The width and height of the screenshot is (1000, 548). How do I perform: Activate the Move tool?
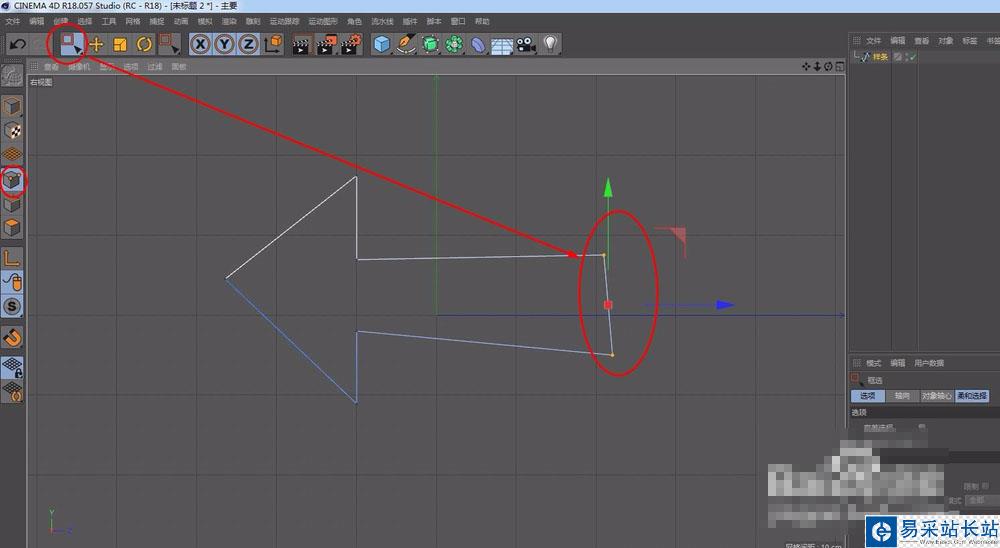(x=96, y=44)
